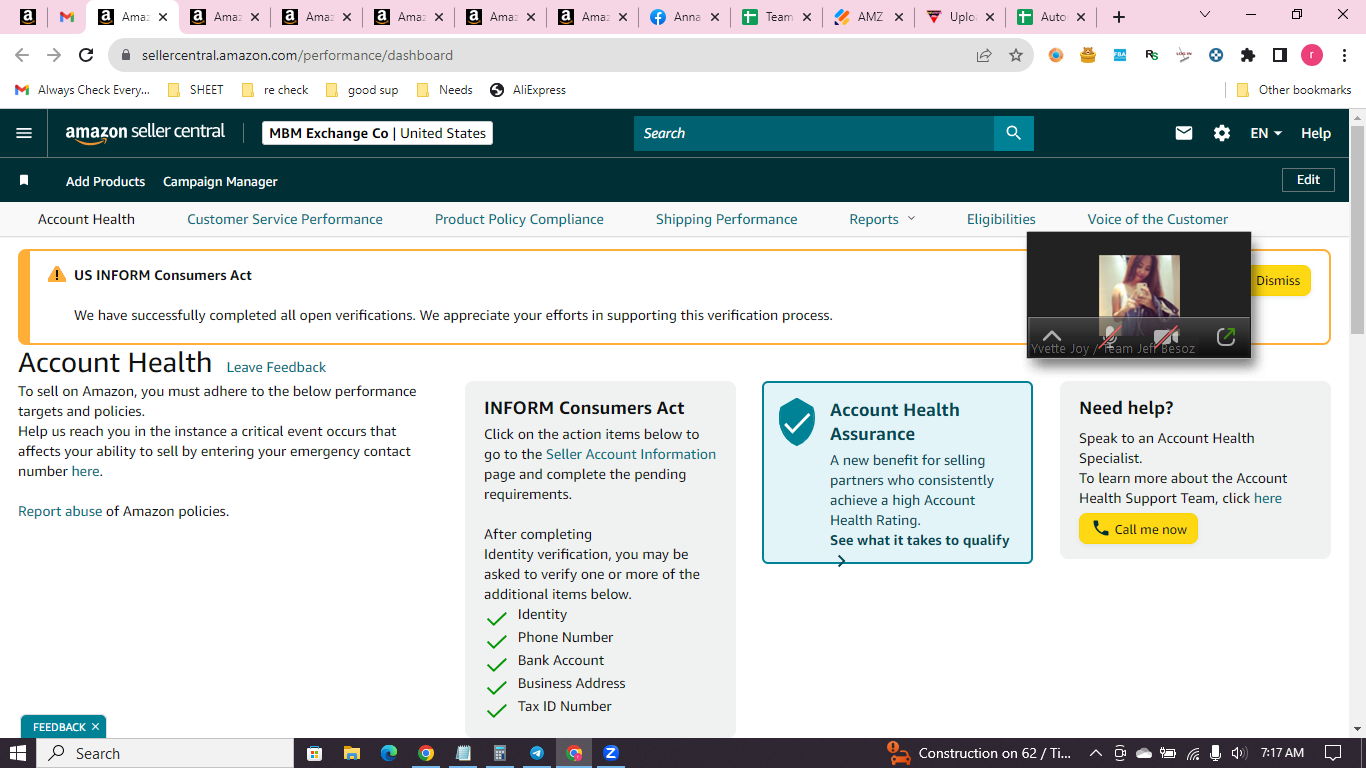Click the bear honey pot extension icon
The image size is (1366, 768).
point(1088,55)
